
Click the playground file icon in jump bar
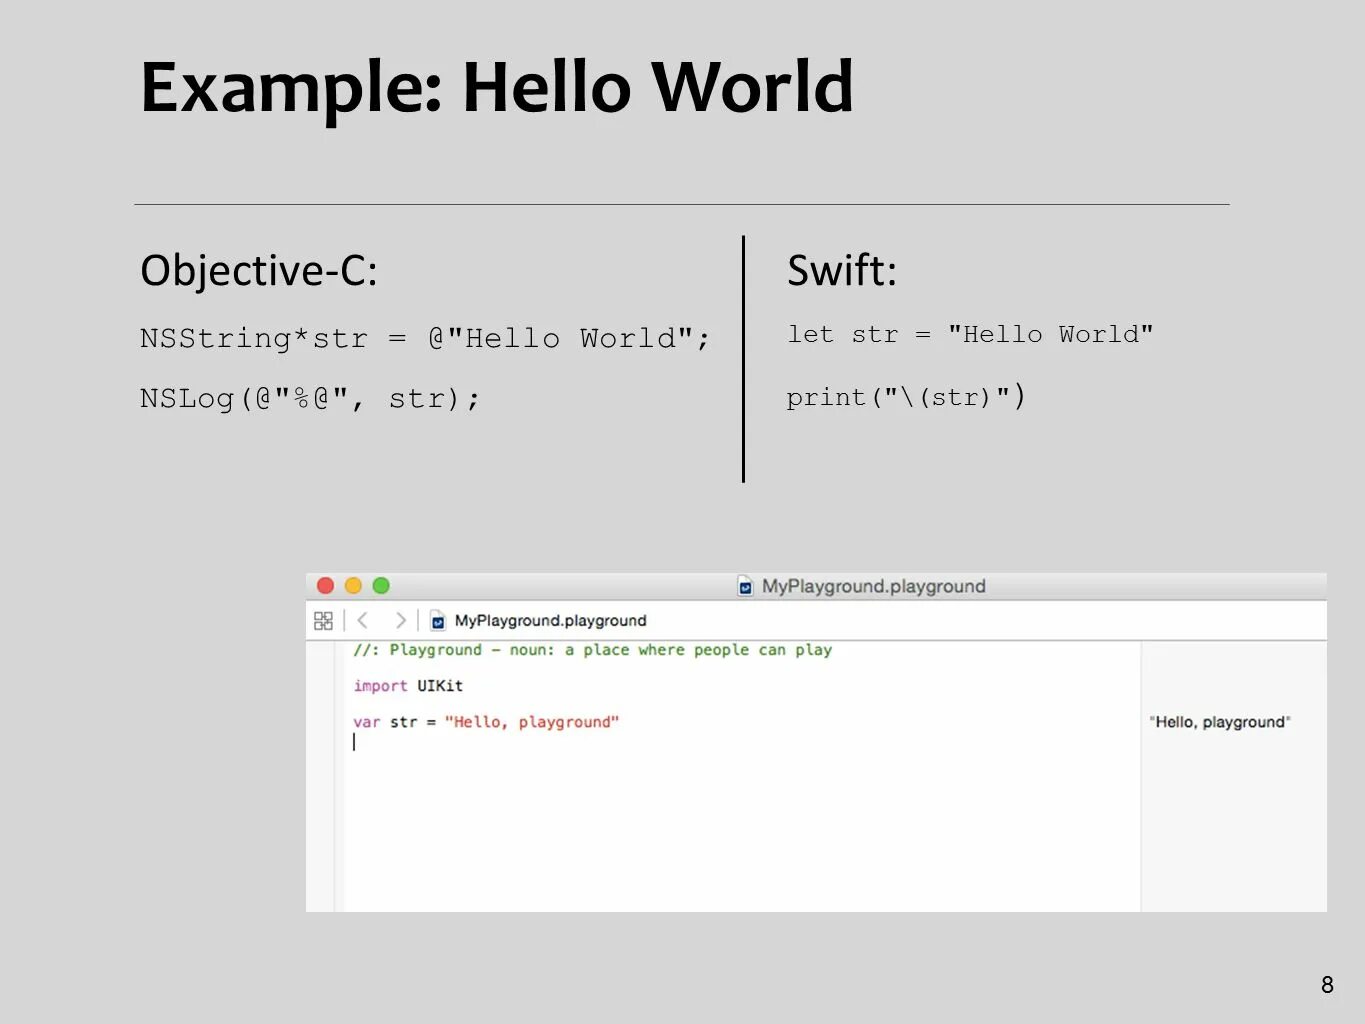click(438, 621)
